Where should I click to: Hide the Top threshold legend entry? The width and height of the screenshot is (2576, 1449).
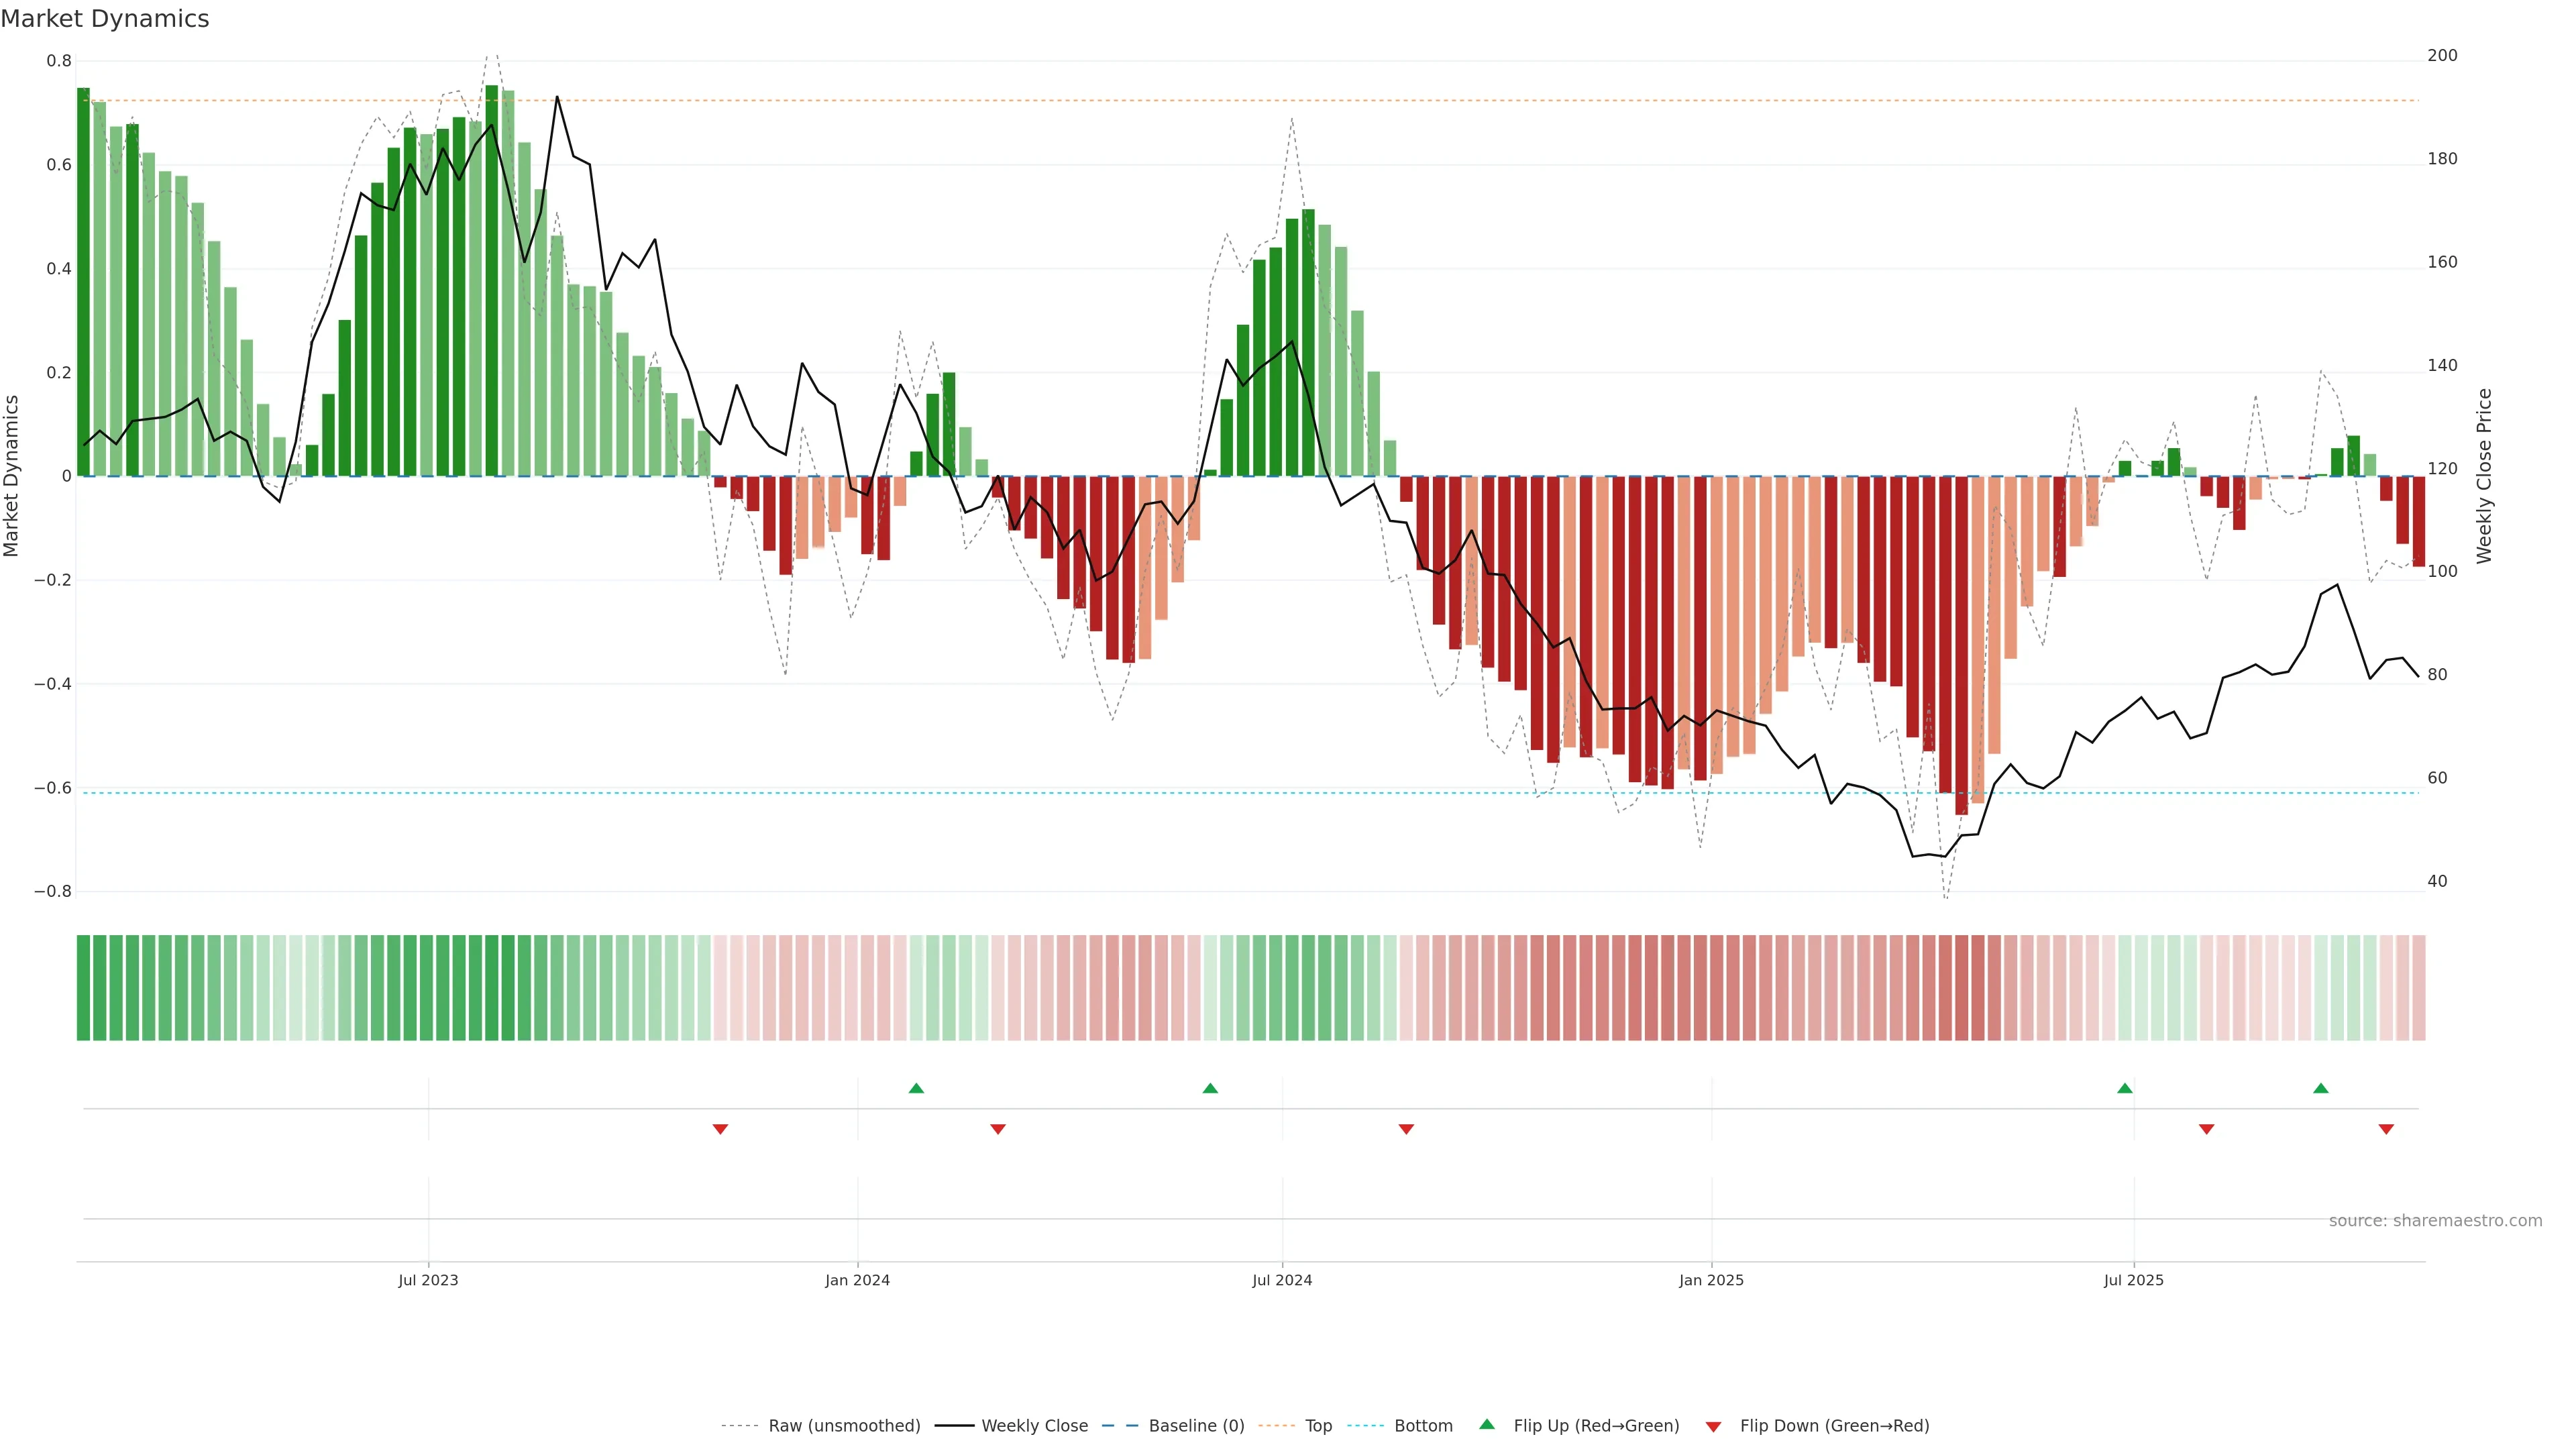[x=1318, y=1426]
